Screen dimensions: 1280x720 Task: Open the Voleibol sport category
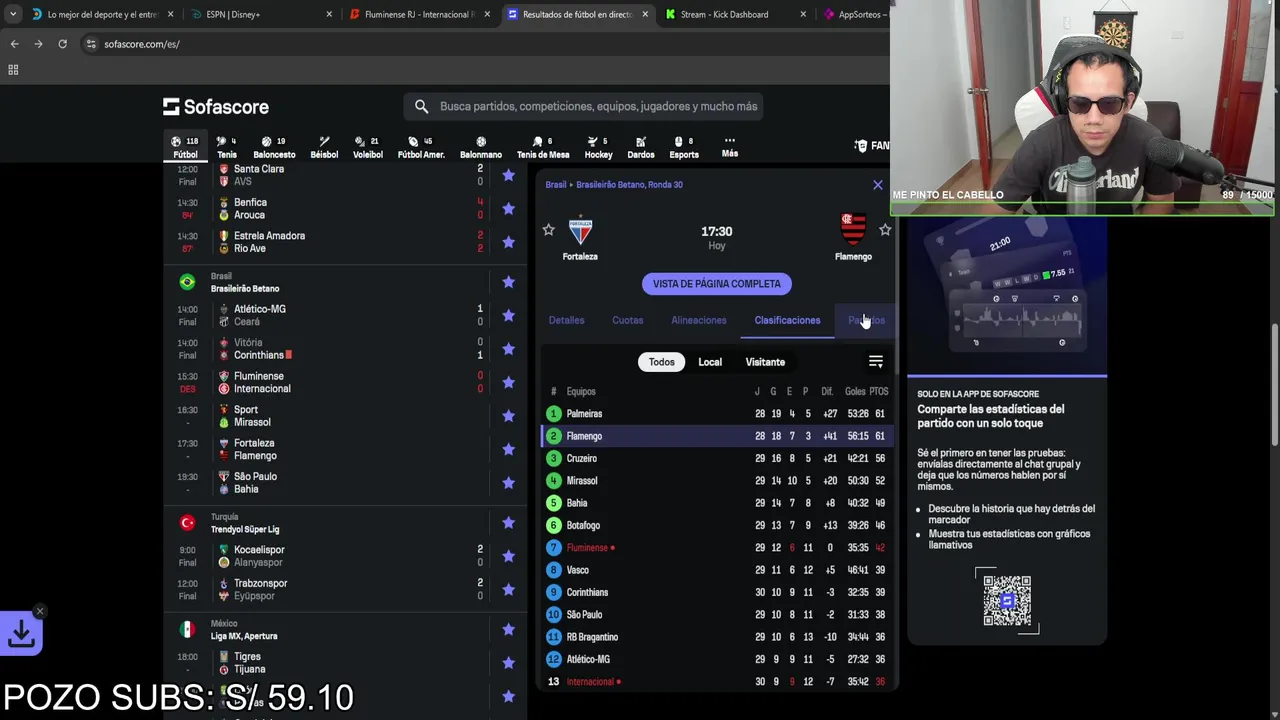click(x=368, y=147)
